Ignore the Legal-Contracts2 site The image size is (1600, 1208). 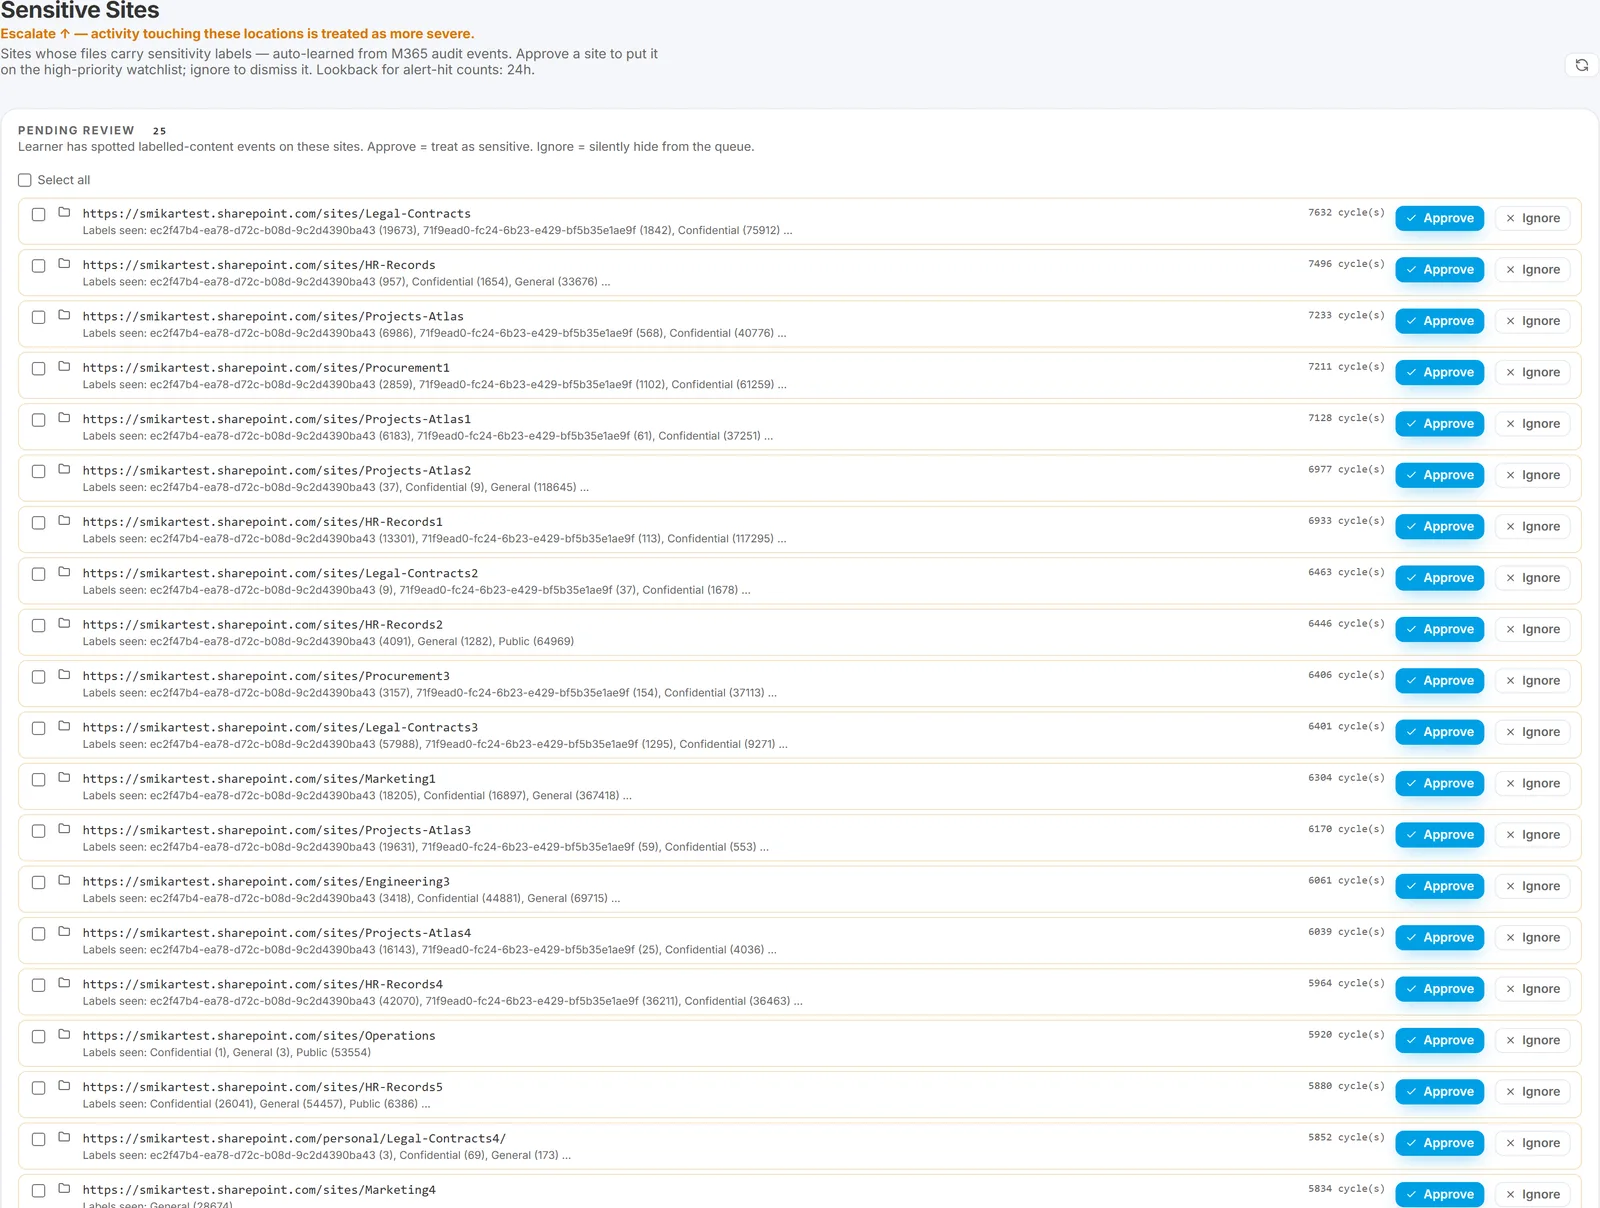tap(1532, 578)
